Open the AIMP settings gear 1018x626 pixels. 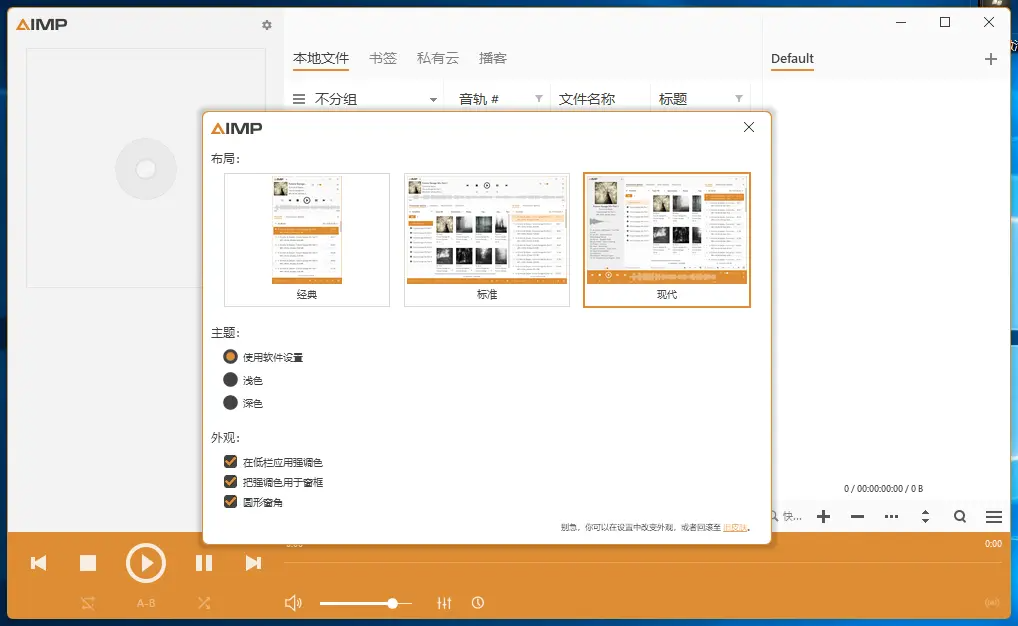pyautogui.click(x=266, y=25)
